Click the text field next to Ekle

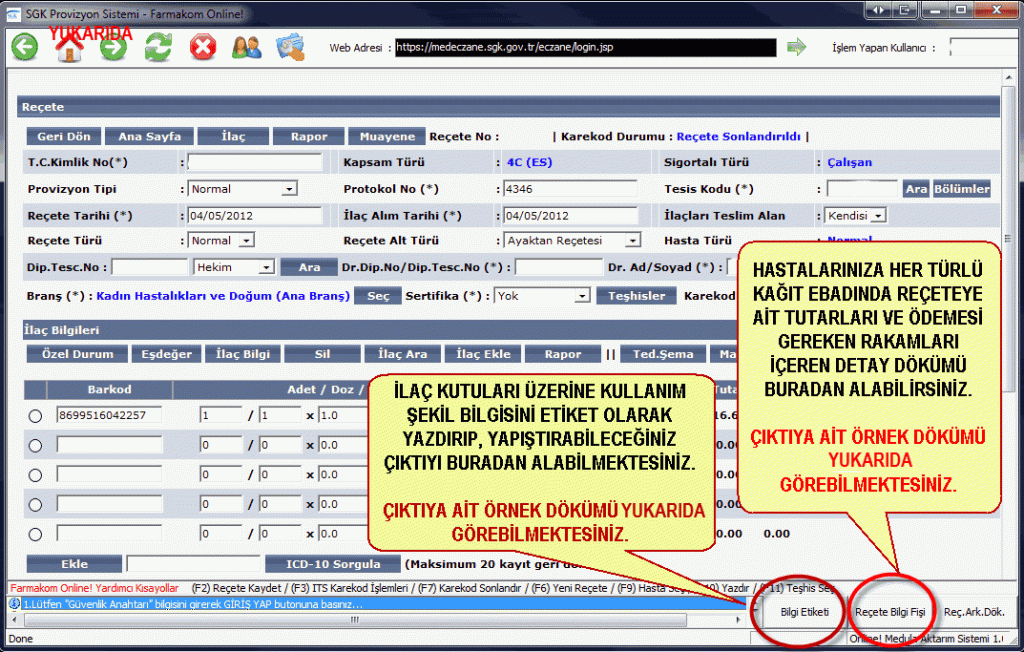[193, 564]
